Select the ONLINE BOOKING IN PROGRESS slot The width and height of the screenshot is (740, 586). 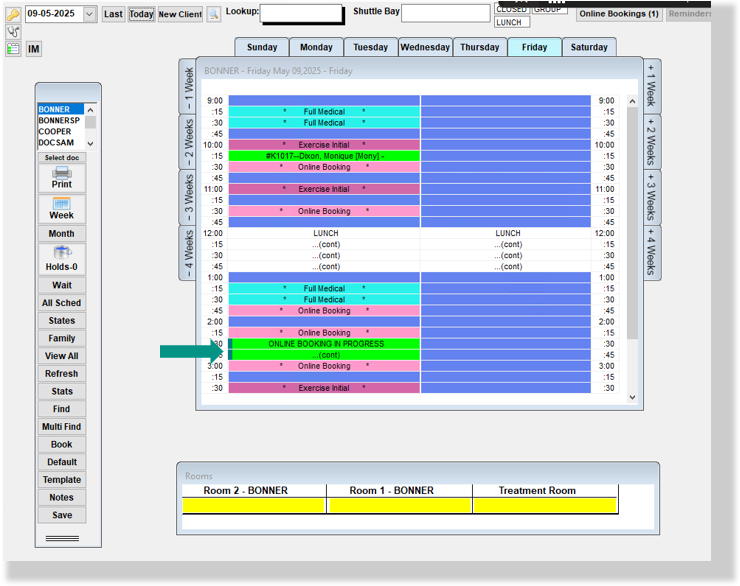325,344
